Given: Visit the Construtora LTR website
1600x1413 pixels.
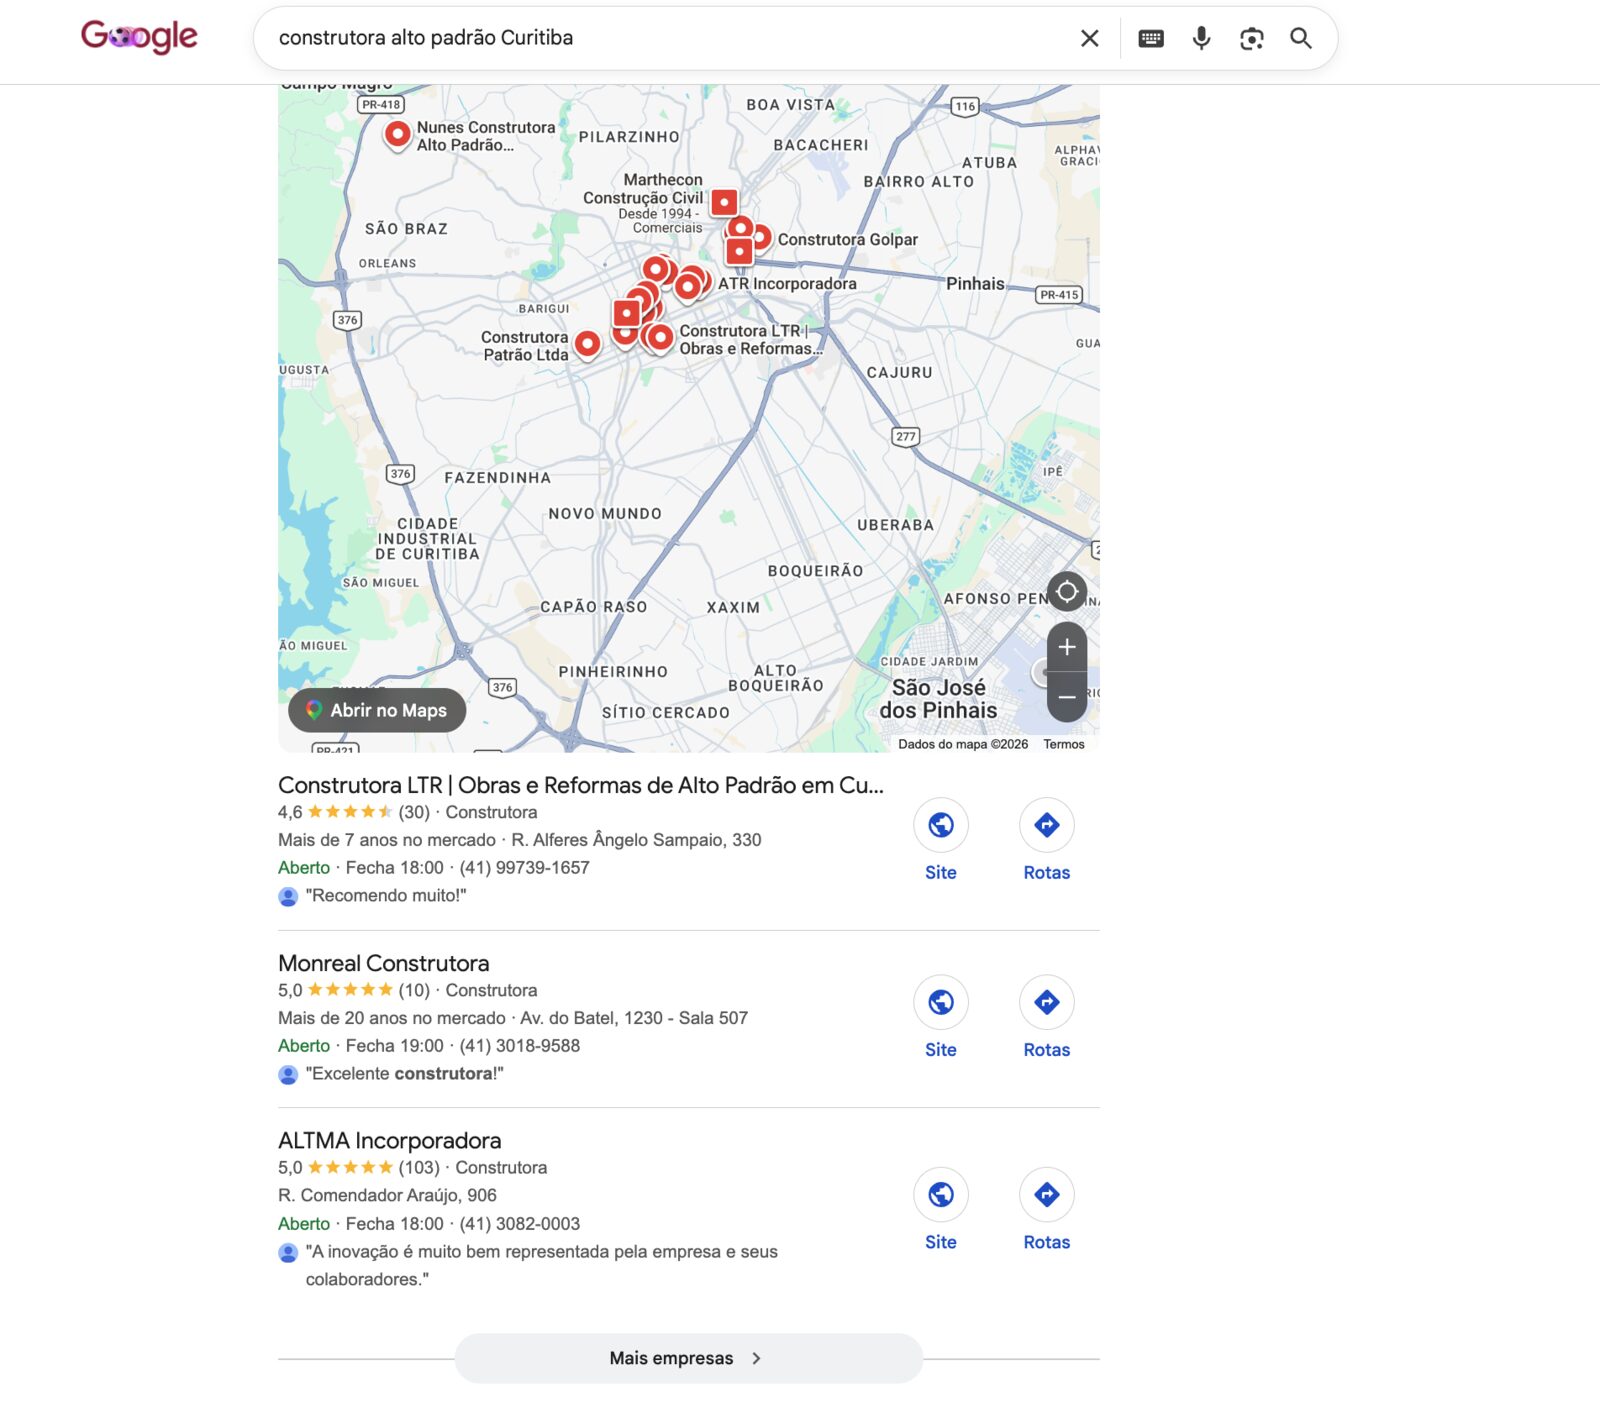Looking at the screenshot, I should coord(941,840).
